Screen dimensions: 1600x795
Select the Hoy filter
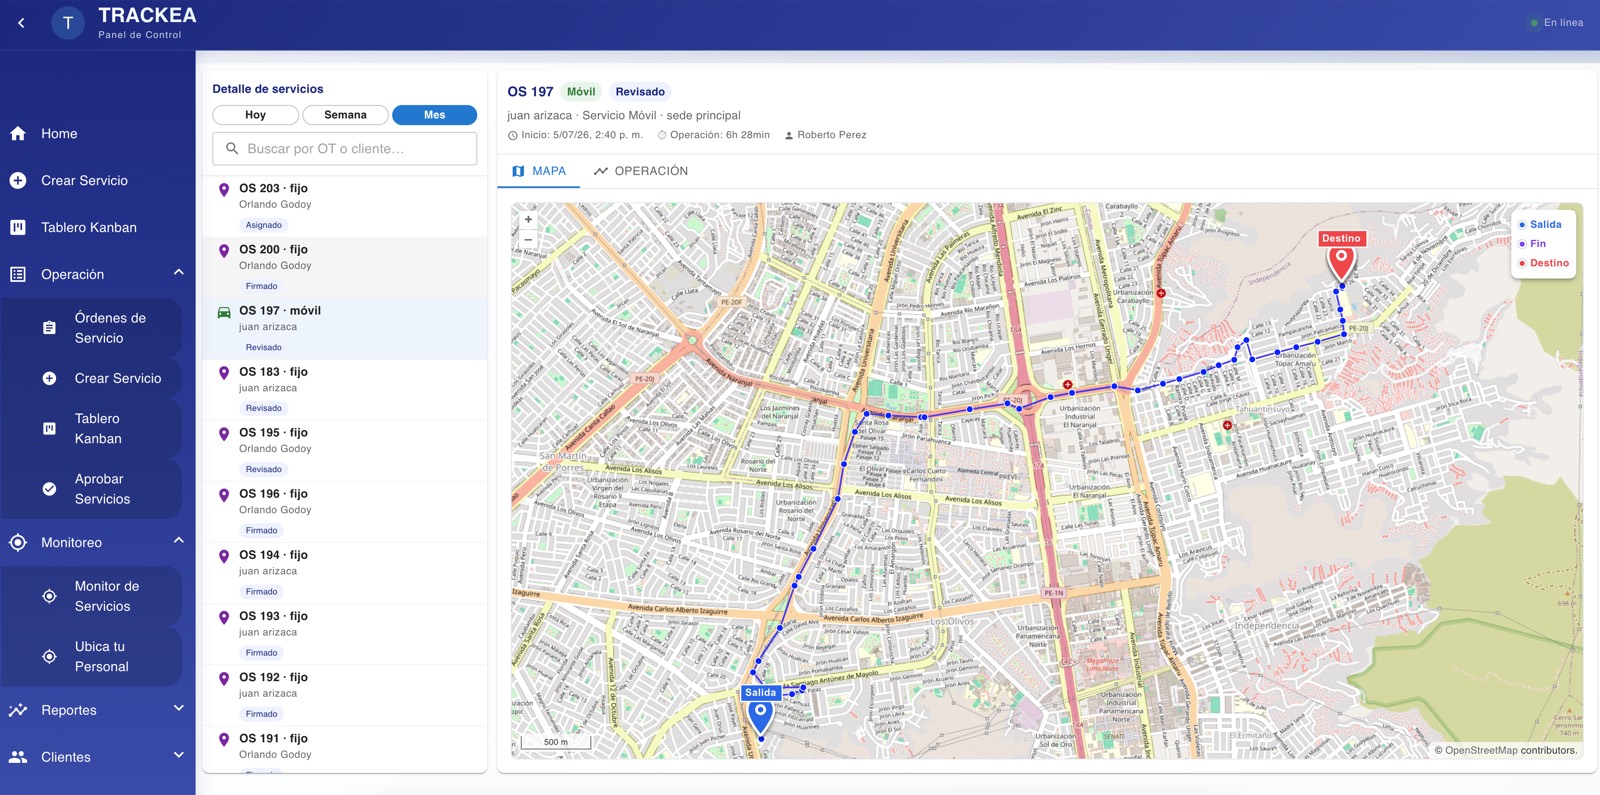coord(255,115)
